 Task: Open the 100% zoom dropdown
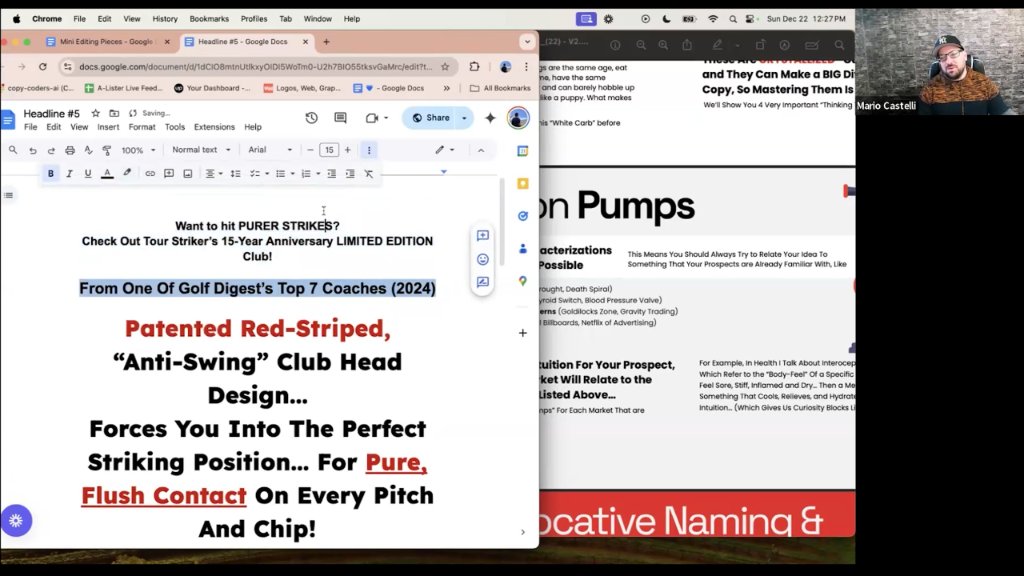coord(138,150)
